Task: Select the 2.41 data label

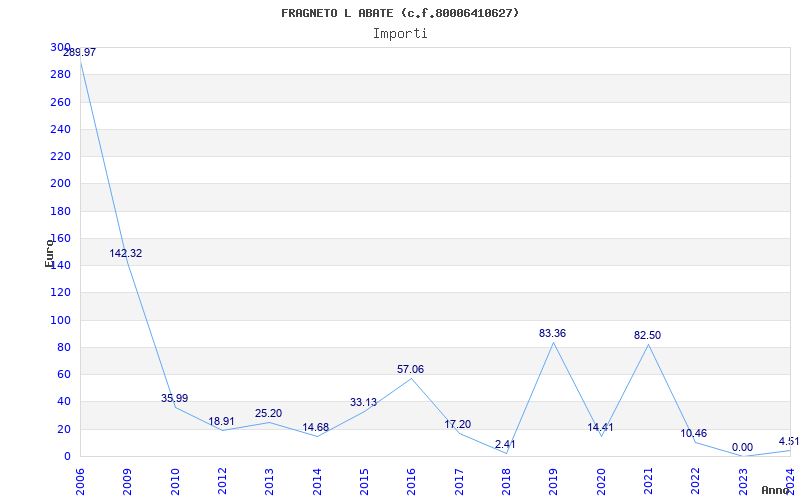Action: [505, 444]
